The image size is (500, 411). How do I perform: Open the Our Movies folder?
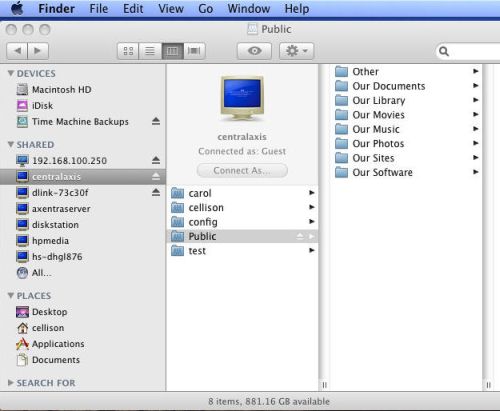(407, 114)
